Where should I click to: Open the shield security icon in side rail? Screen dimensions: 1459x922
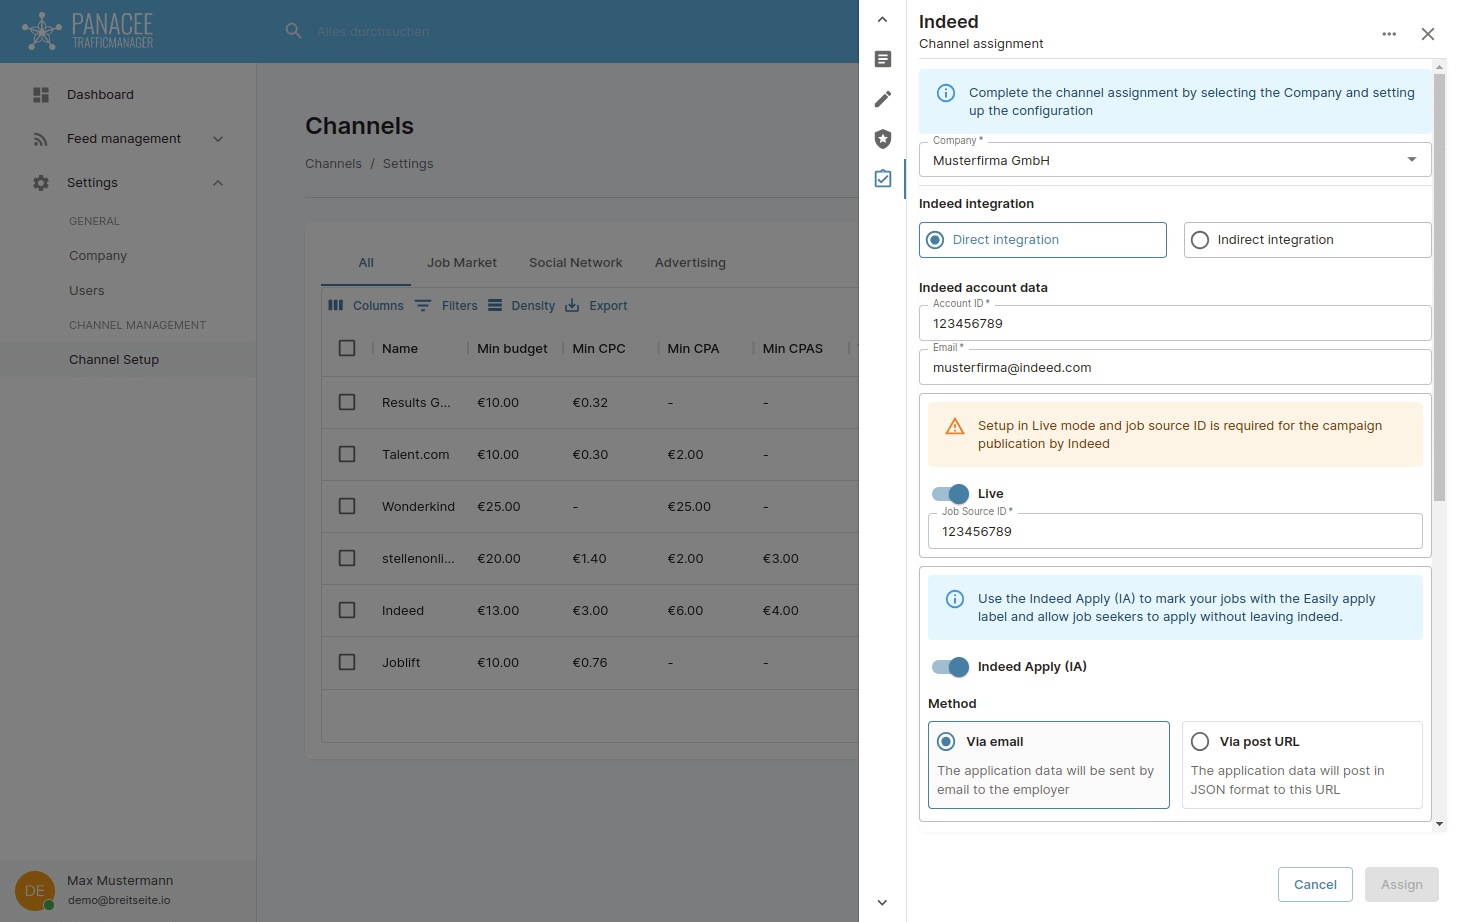point(882,139)
